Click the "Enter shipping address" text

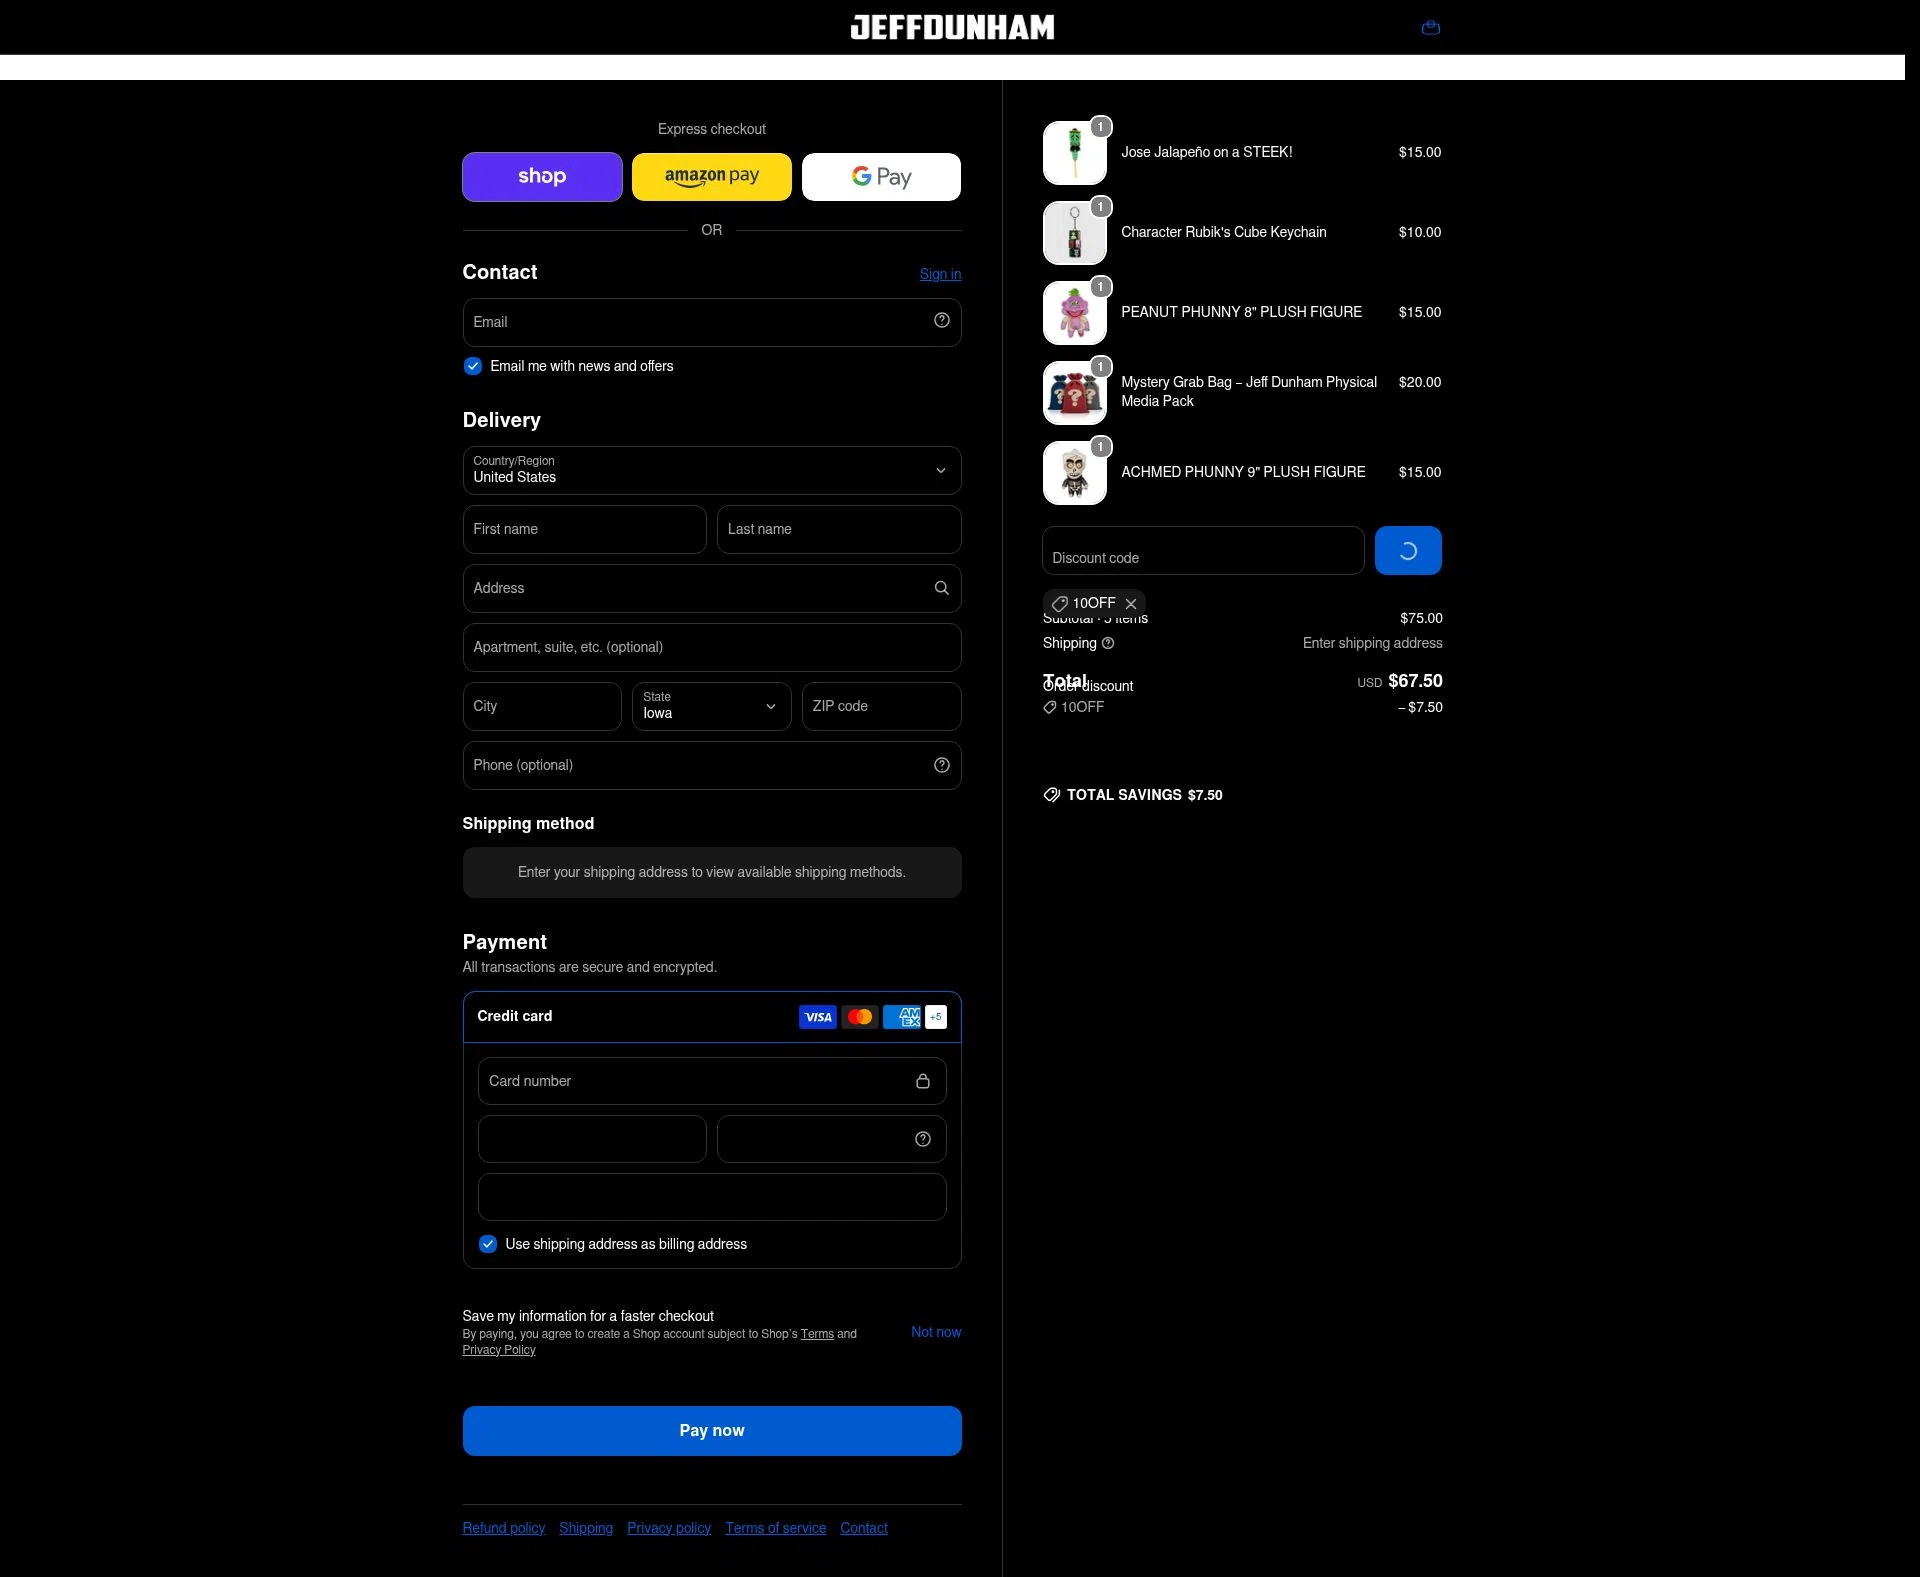click(x=1372, y=643)
